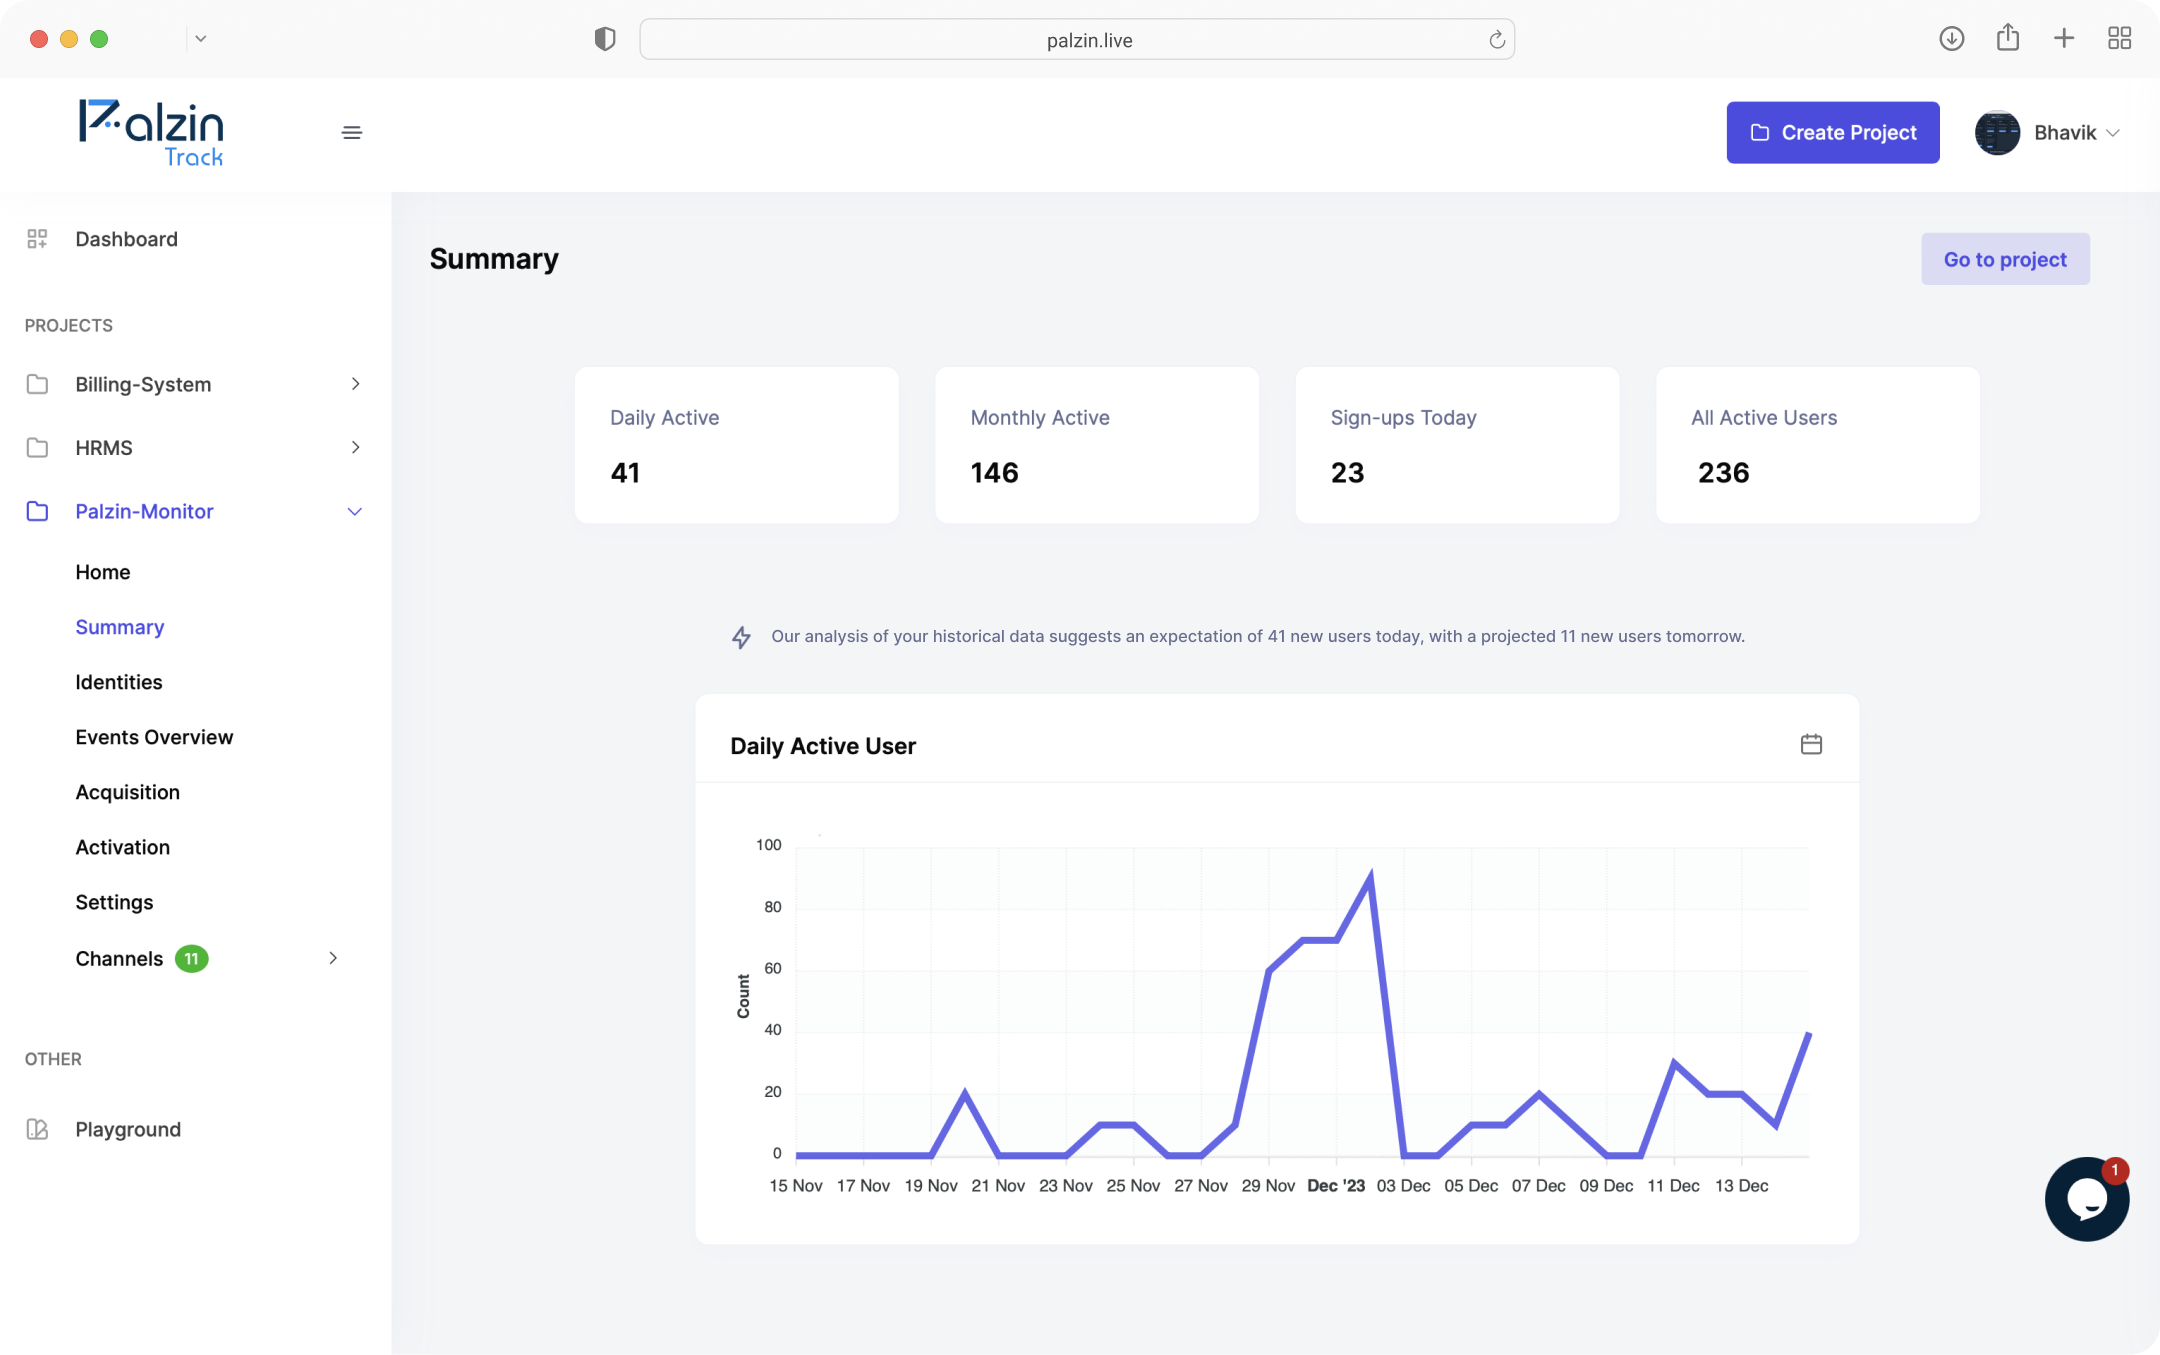Screen dimensions: 2160x1355
Task: Open the browser tab overview grid
Action: (2119, 39)
